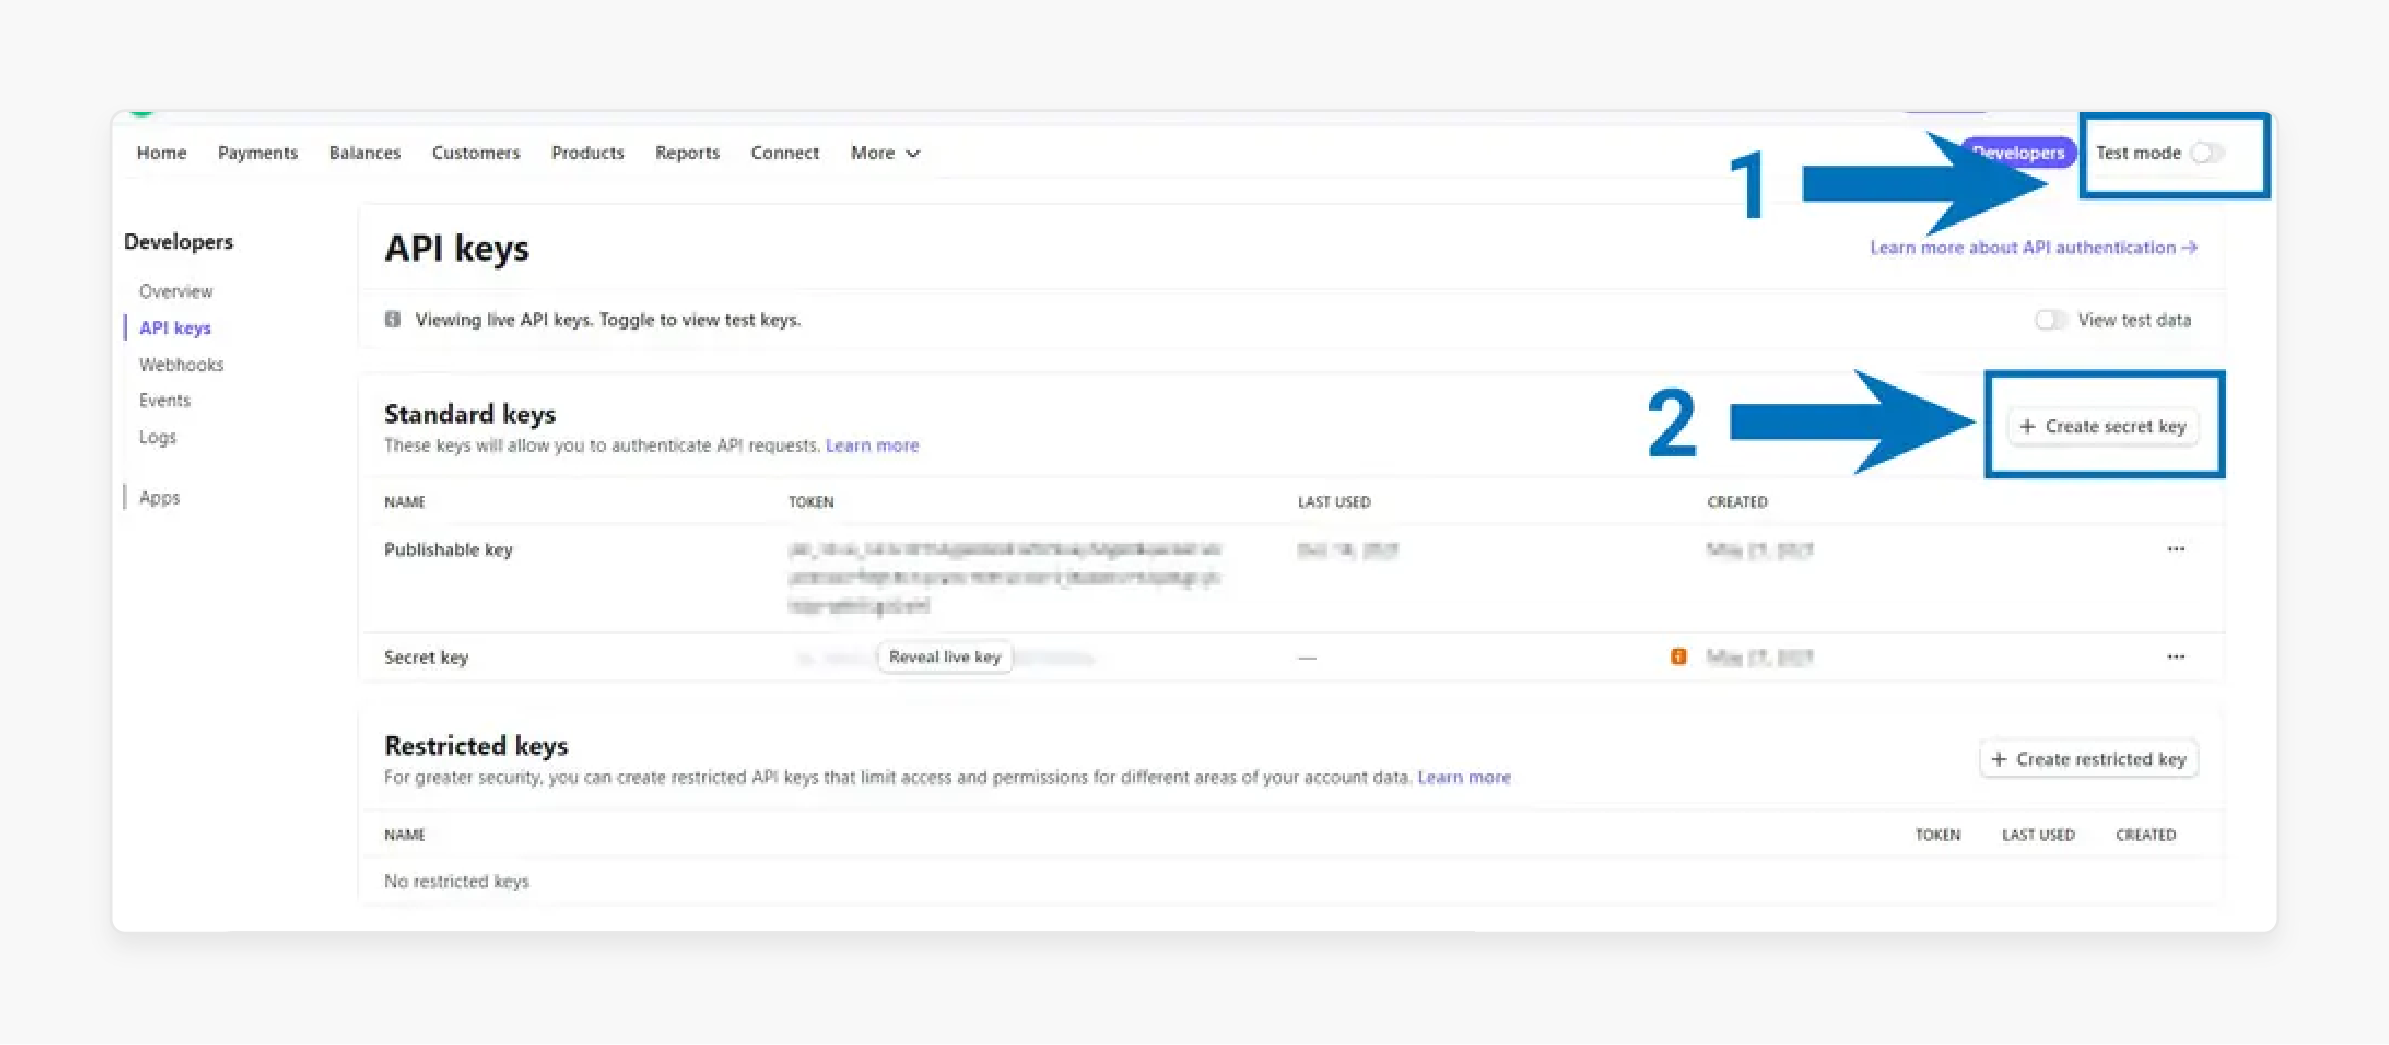Click the API keys page heading
2389x1045 pixels.
pyautogui.click(x=456, y=248)
